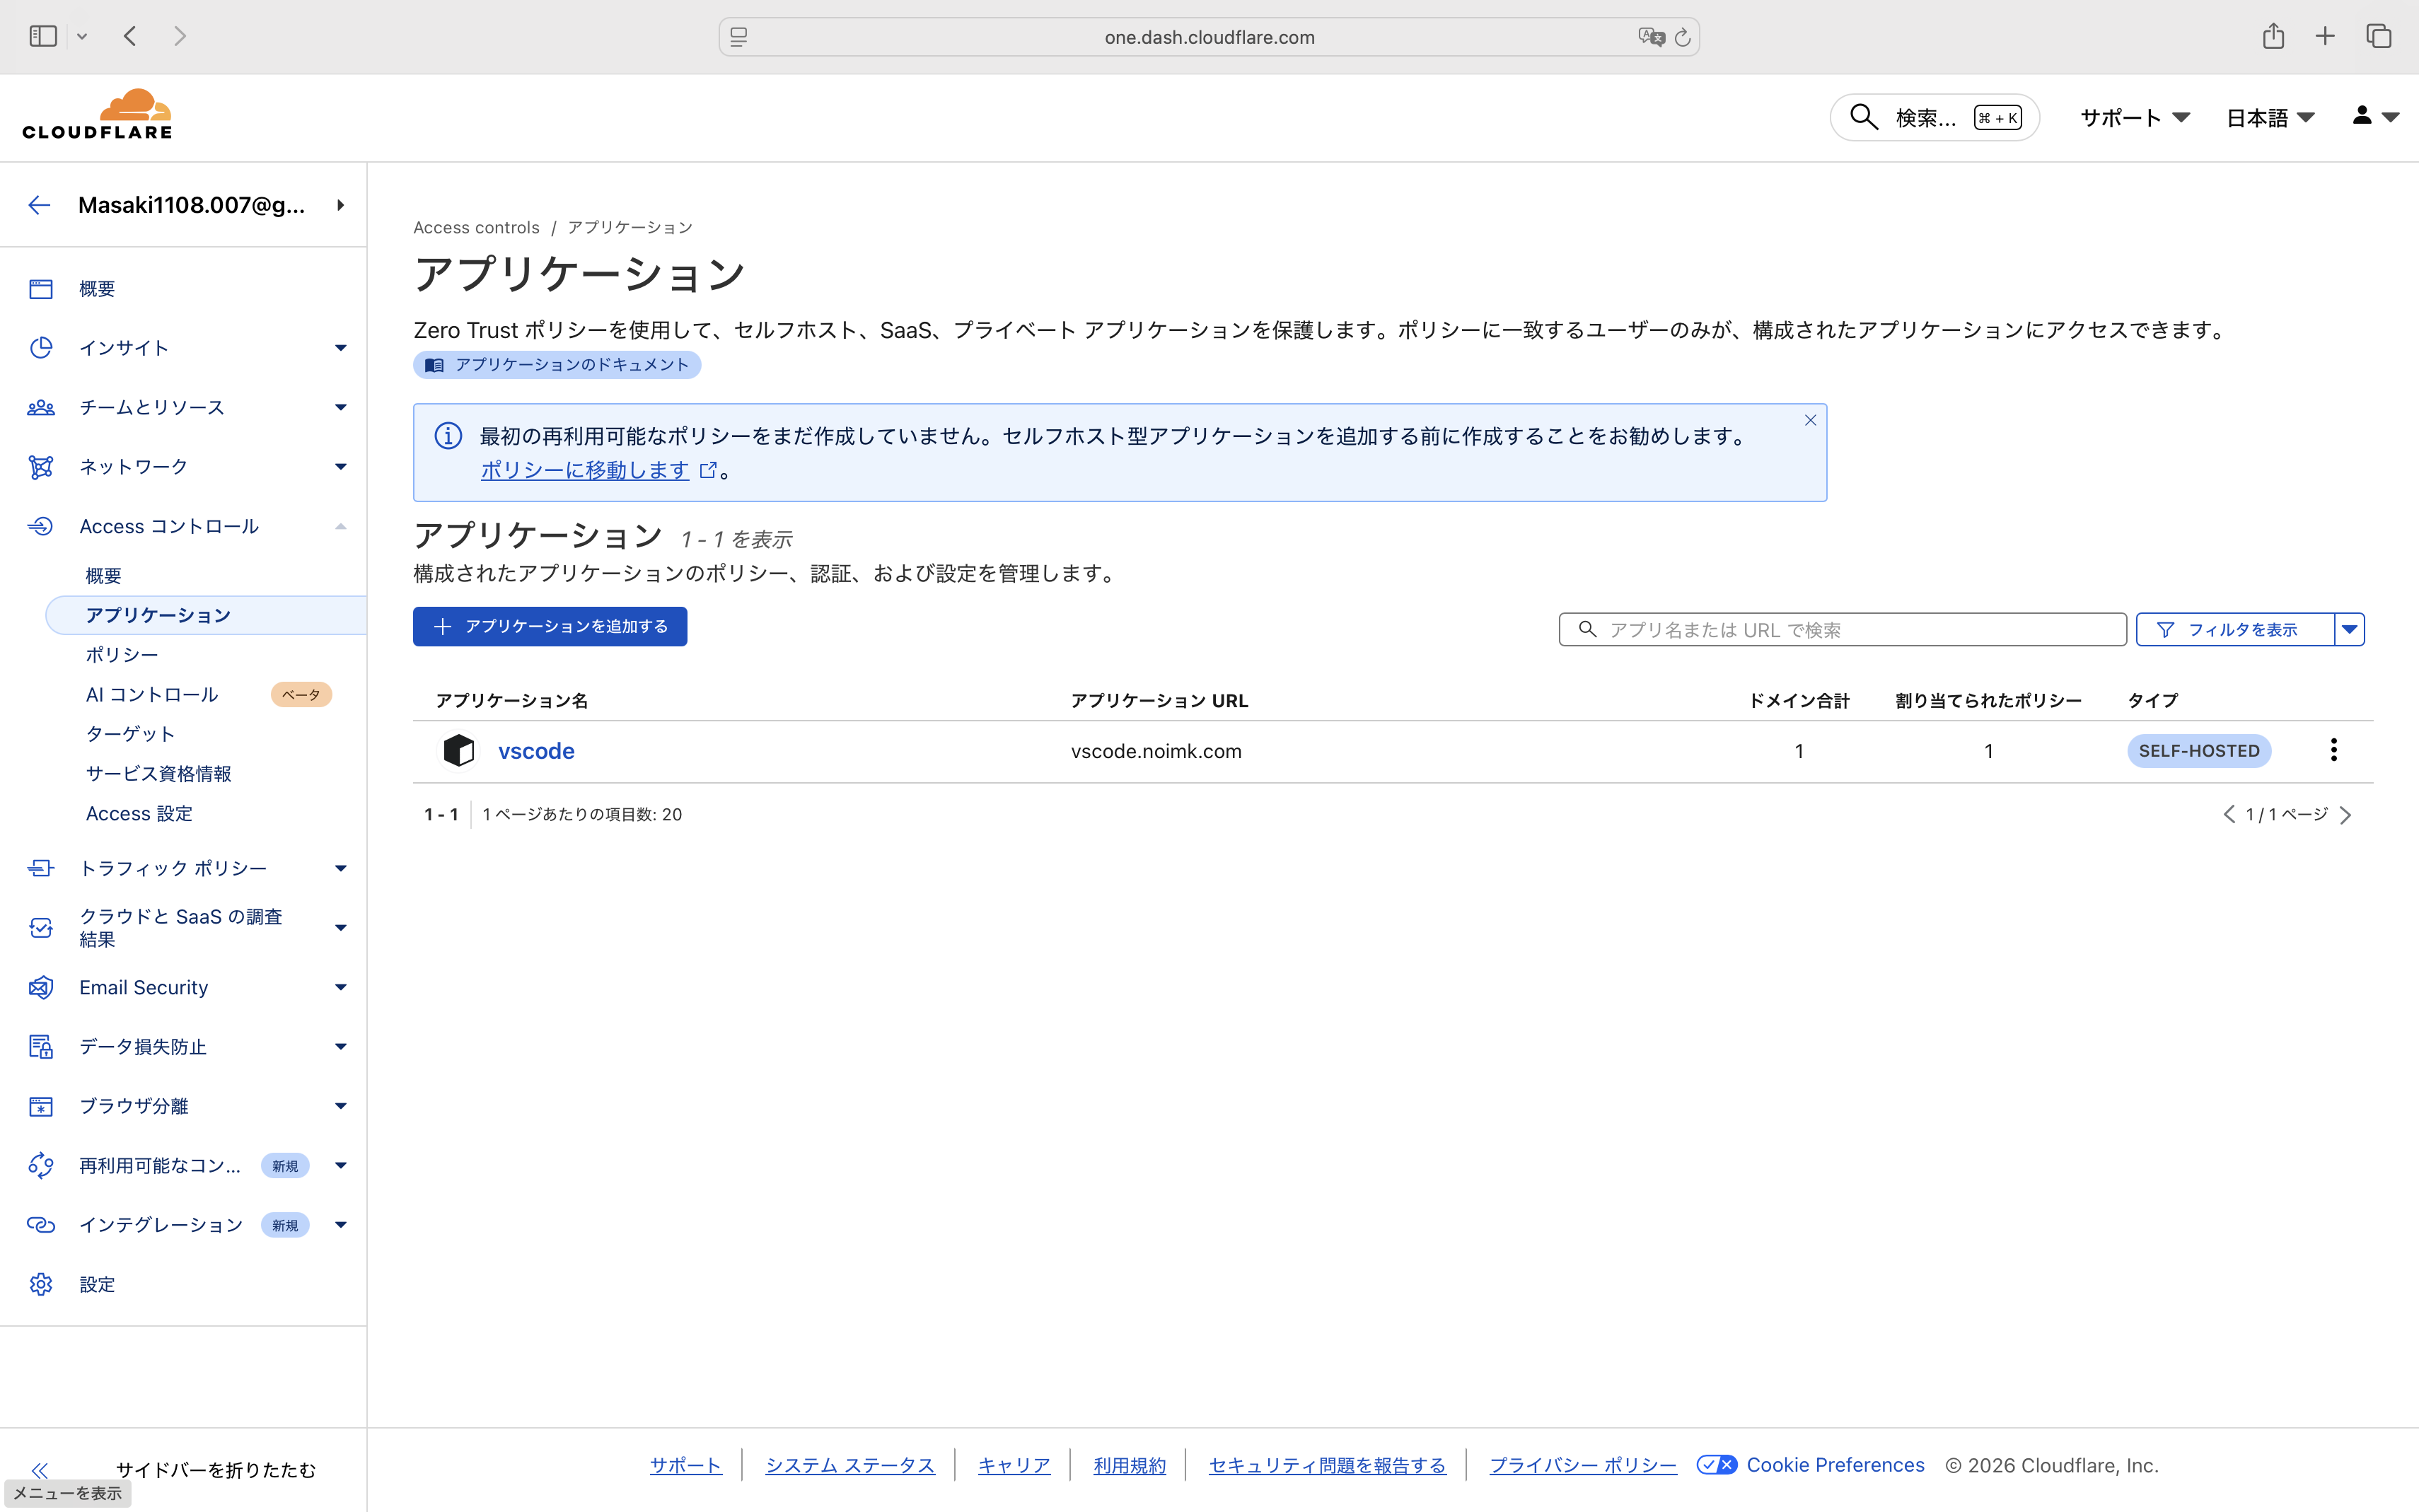Select the ブラウザ分離 icon

(41, 1106)
